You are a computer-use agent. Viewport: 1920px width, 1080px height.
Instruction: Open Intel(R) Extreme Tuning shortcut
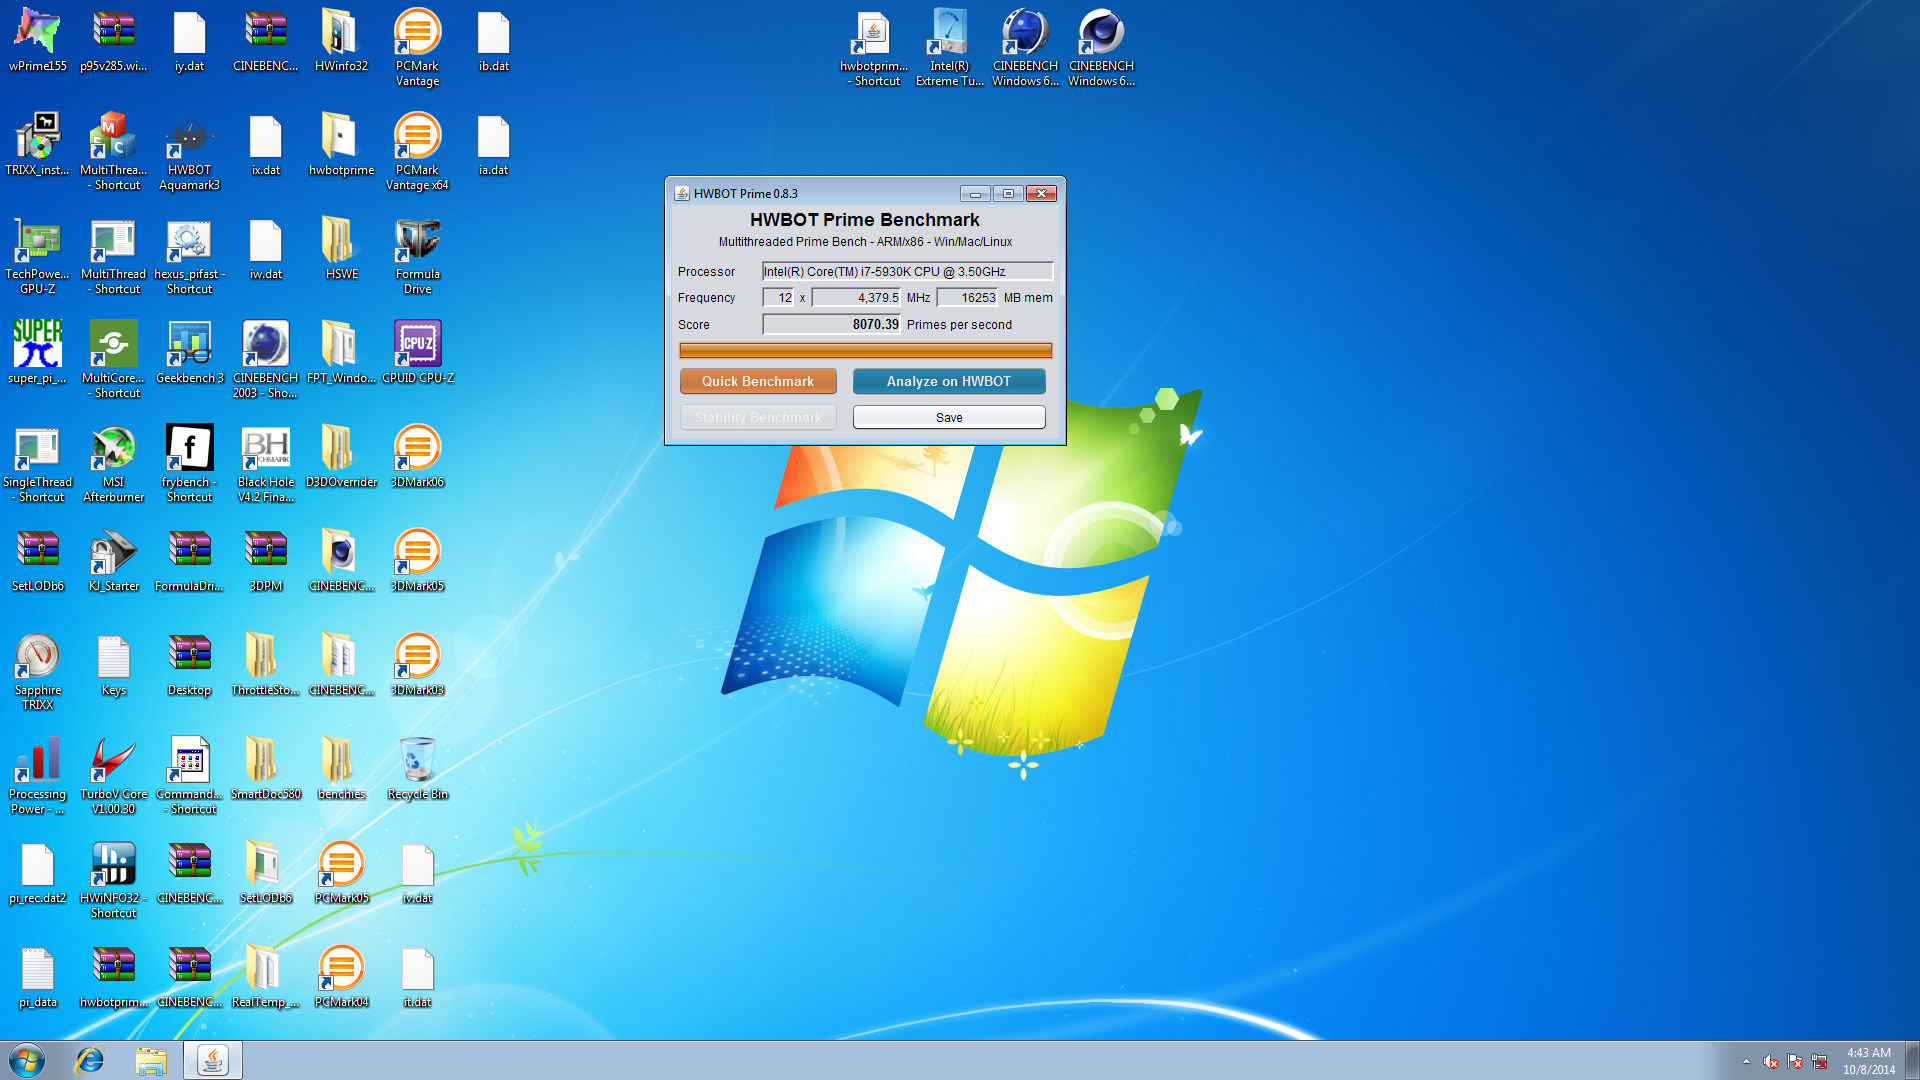pos(949,47)
